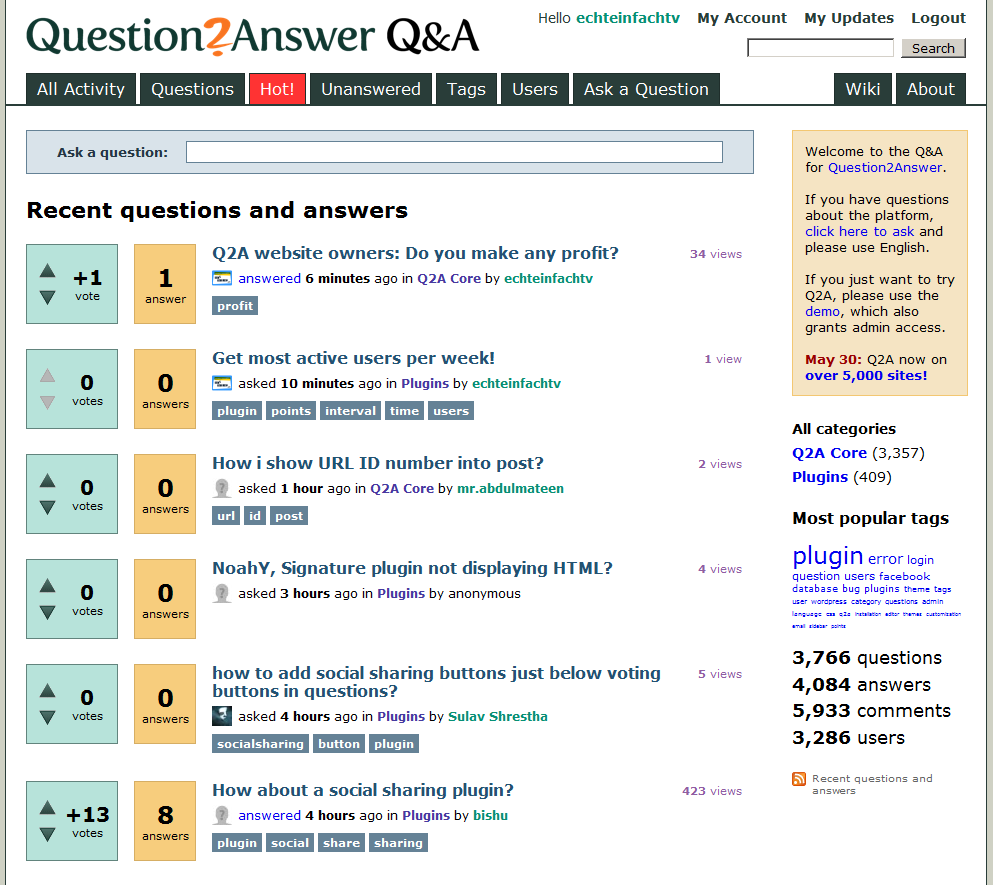The height and width of the screenshot is (885, 993).
Task: Click Sulav Shrestha's avatar image
Action: pyautogui.click(x=222, y=716)
